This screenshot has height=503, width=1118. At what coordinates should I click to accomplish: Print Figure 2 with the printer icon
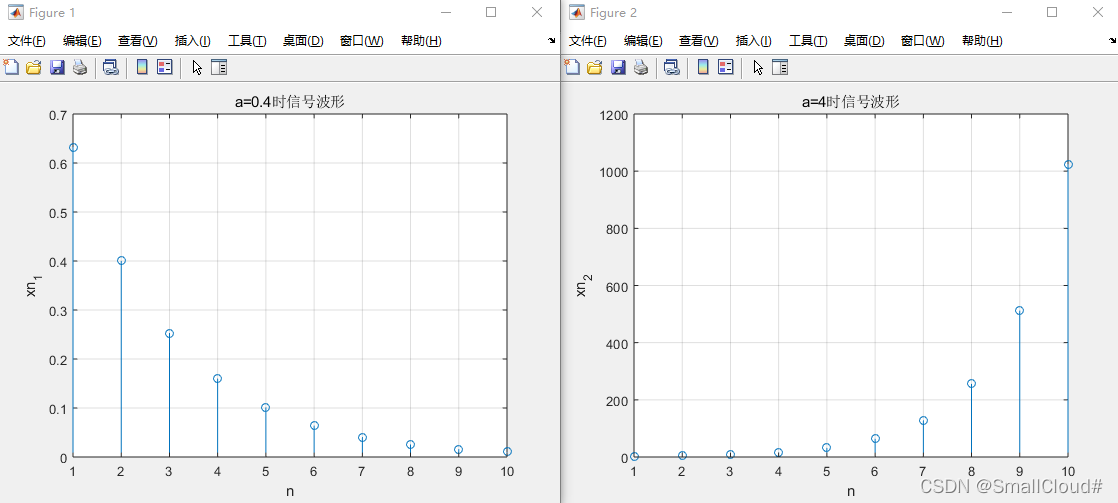641,68
